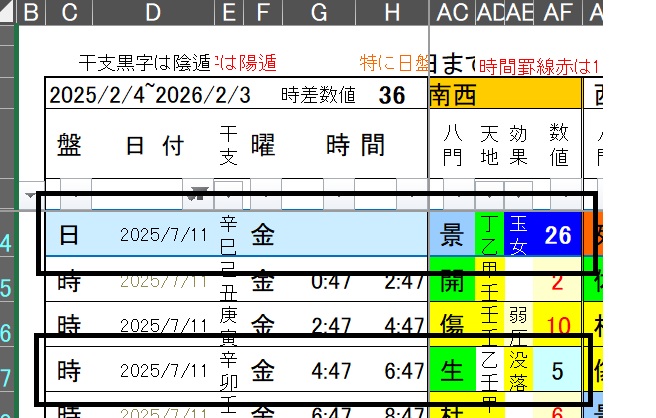This screenshot has height=418, width=656.
Task: Click the 6:47 end time cell
Action: (x=405, y=371)
